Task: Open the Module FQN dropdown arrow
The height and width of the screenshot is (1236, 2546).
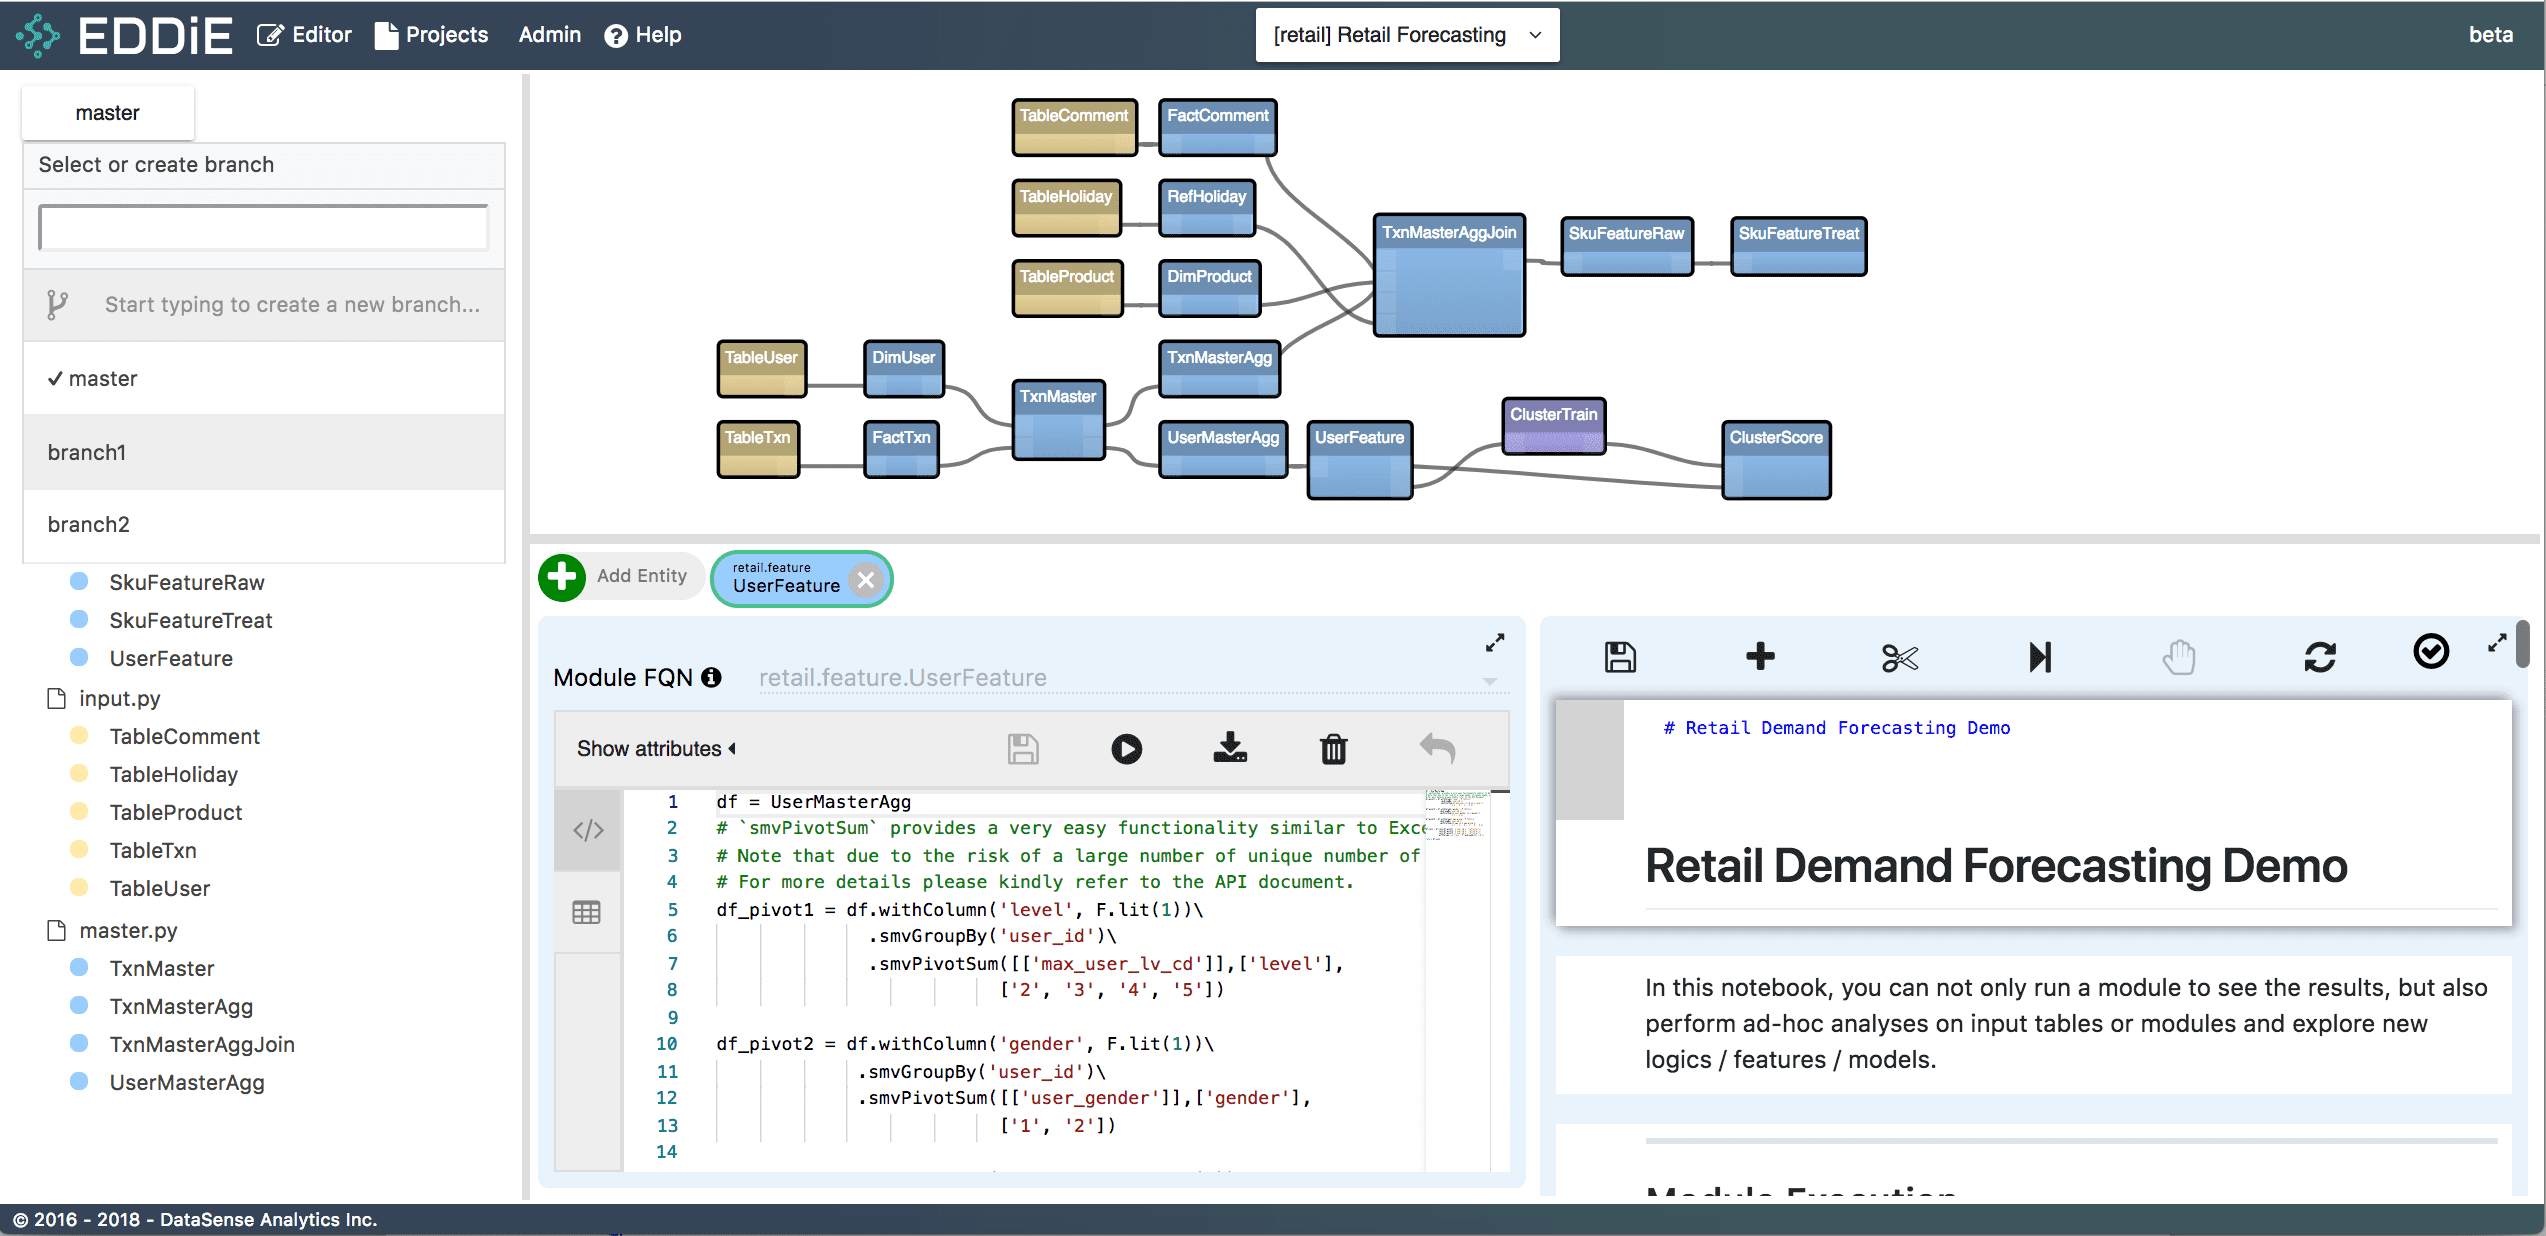Action: [1489, 681]
